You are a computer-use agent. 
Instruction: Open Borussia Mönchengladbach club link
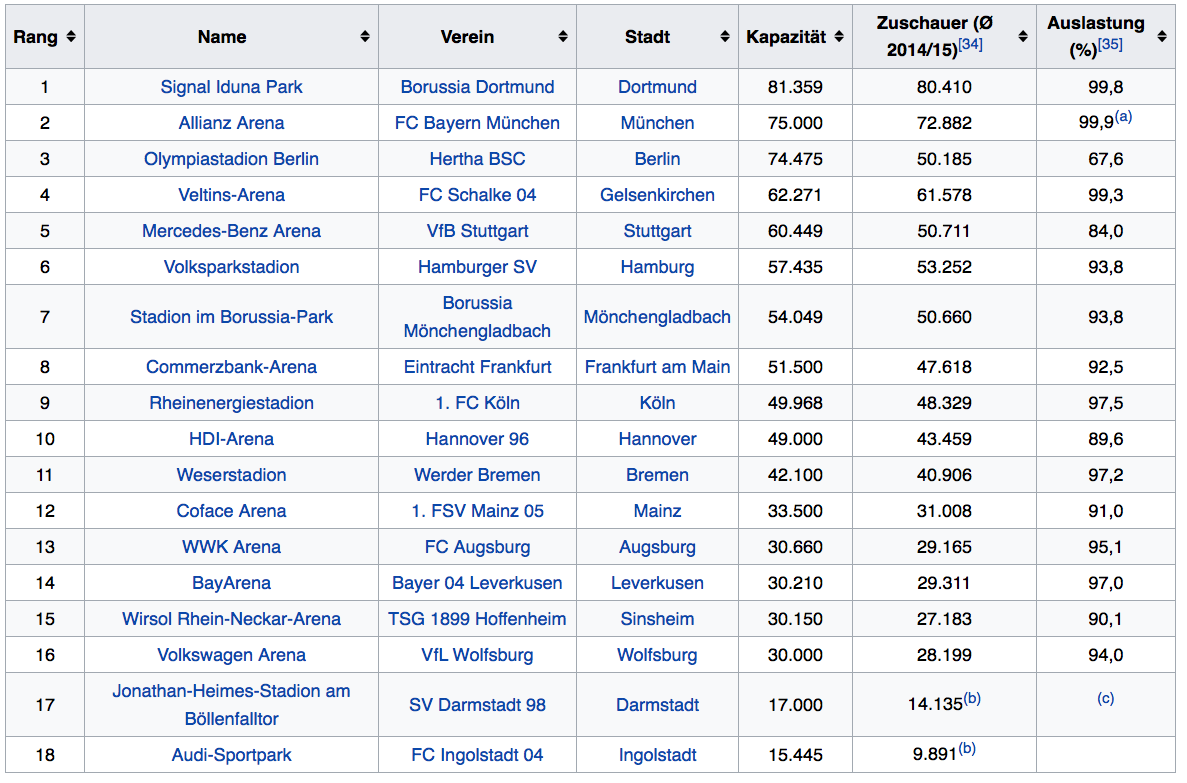477,317
